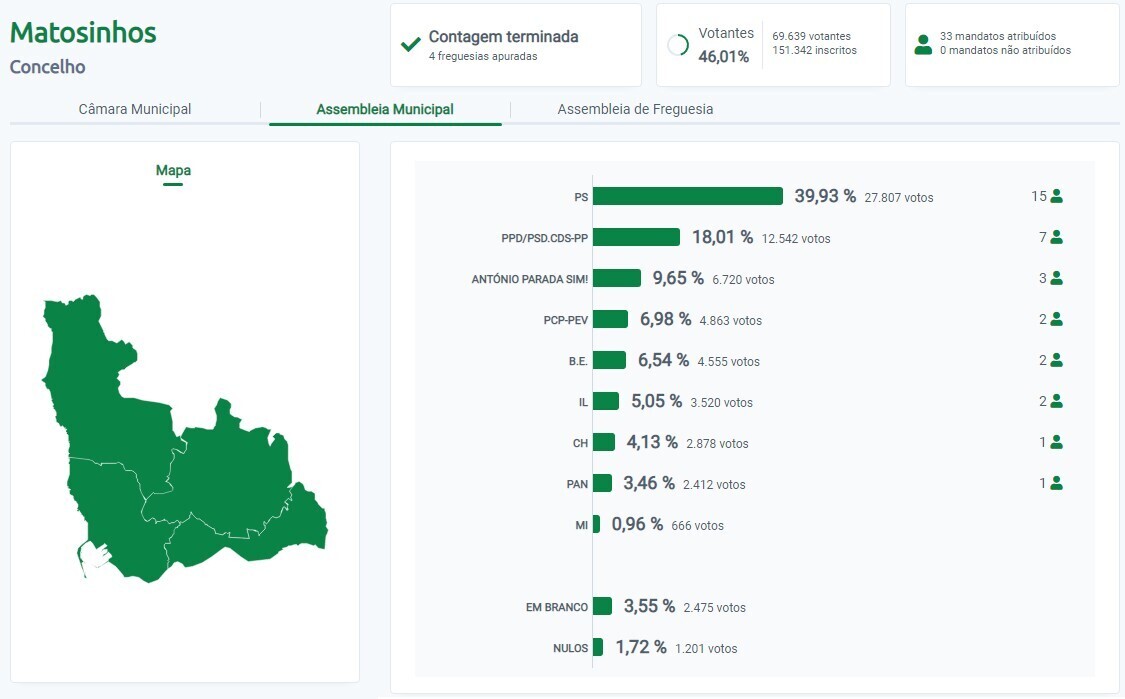Switch to the Câmara Municipal tab
The height and width of the screenshot is (699, 1125).
coord(135,109)
